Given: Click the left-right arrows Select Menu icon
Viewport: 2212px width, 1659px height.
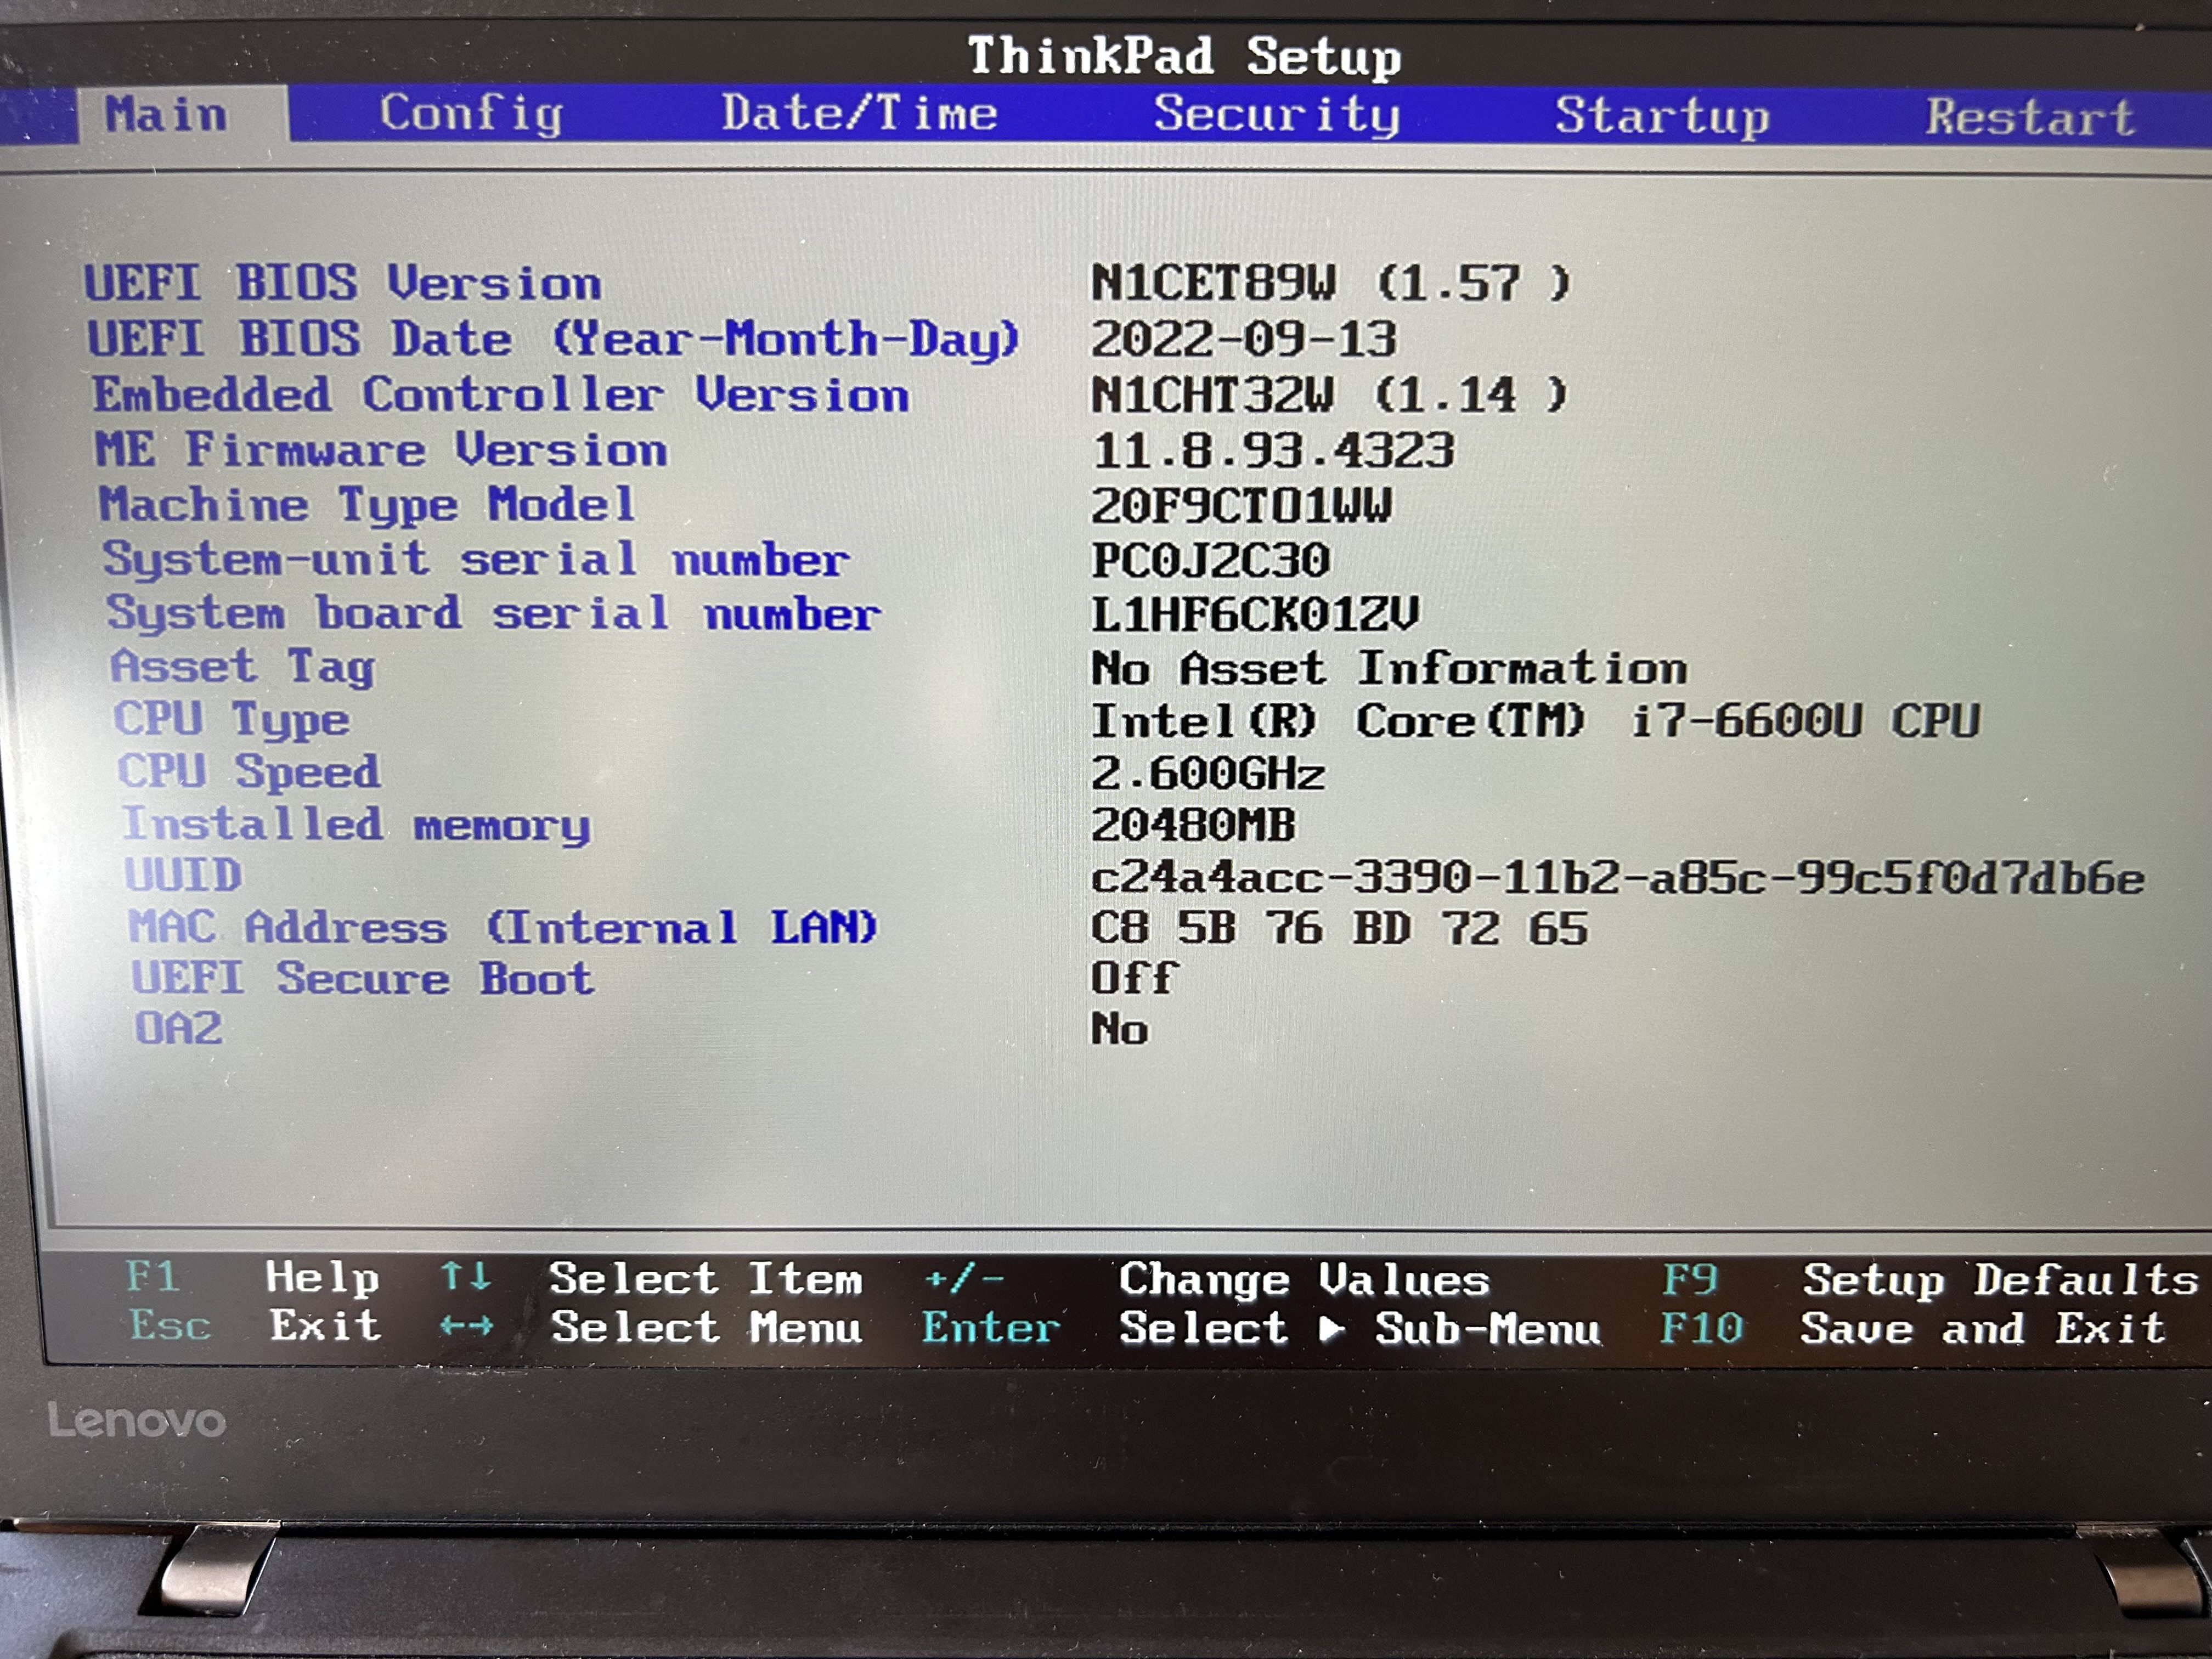Looking at the screenshot, I should point(466,1326).
